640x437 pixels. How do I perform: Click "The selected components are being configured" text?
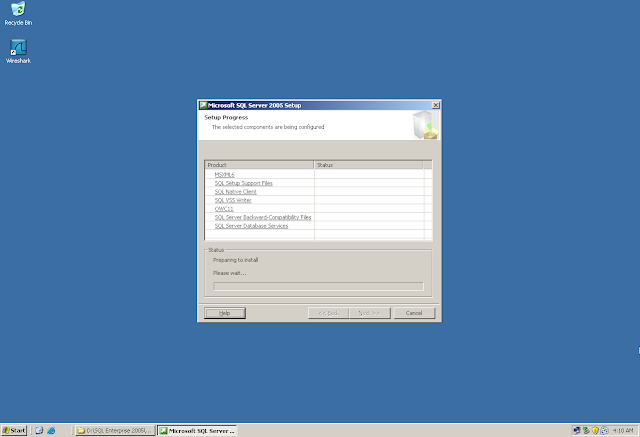coord(268,127)
